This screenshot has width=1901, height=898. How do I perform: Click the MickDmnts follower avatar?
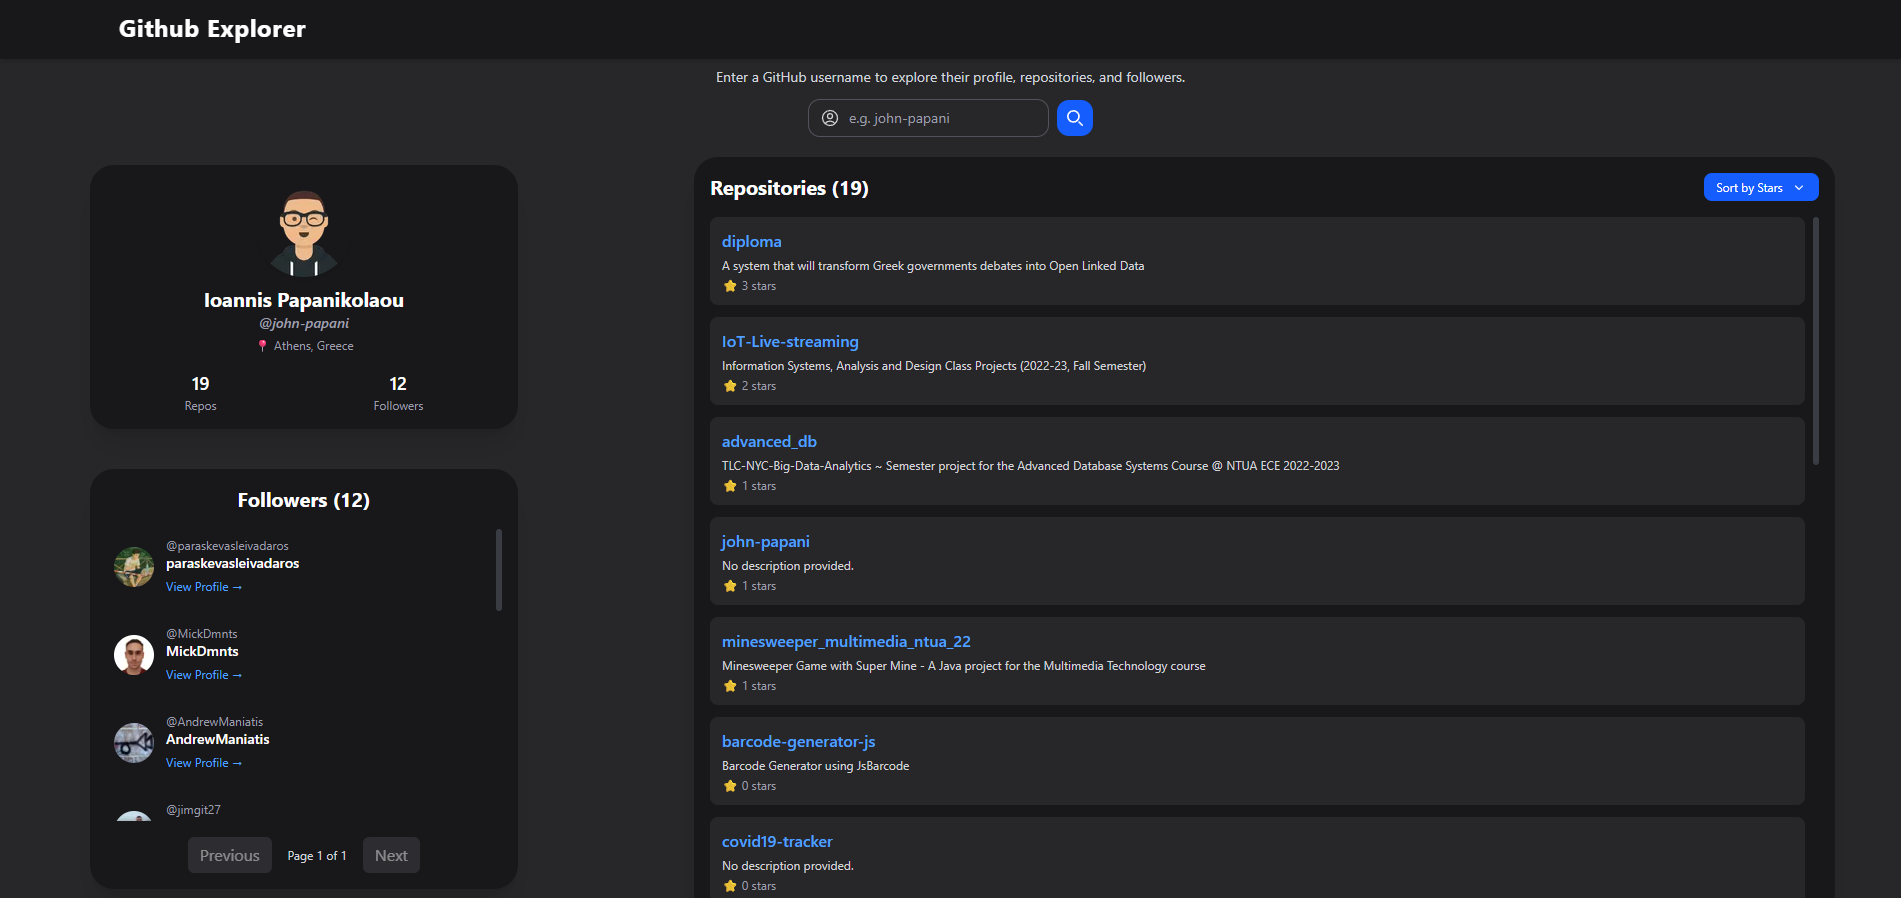tap(134, 655)
